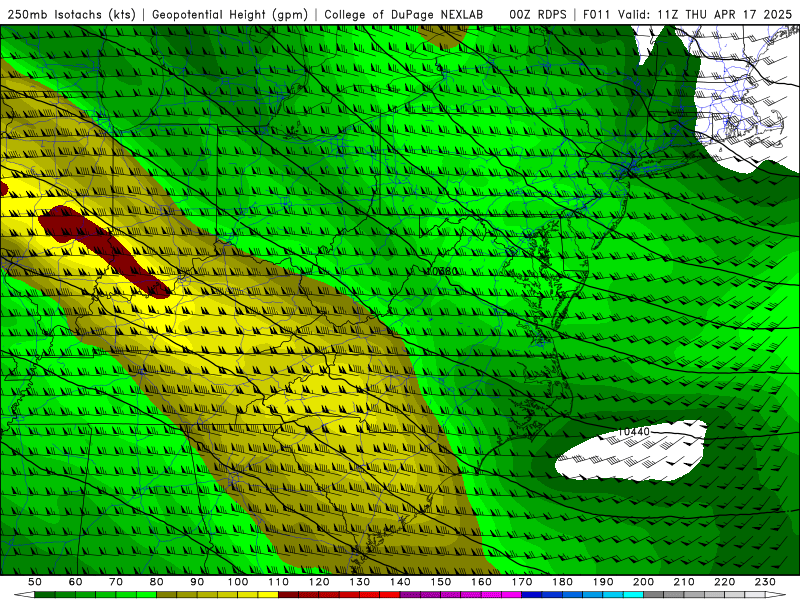Click the 90 value on the legend
Image resolution: width=800 pixels, height=600 pixels.
pyautogui.click(x=197, y=582)
